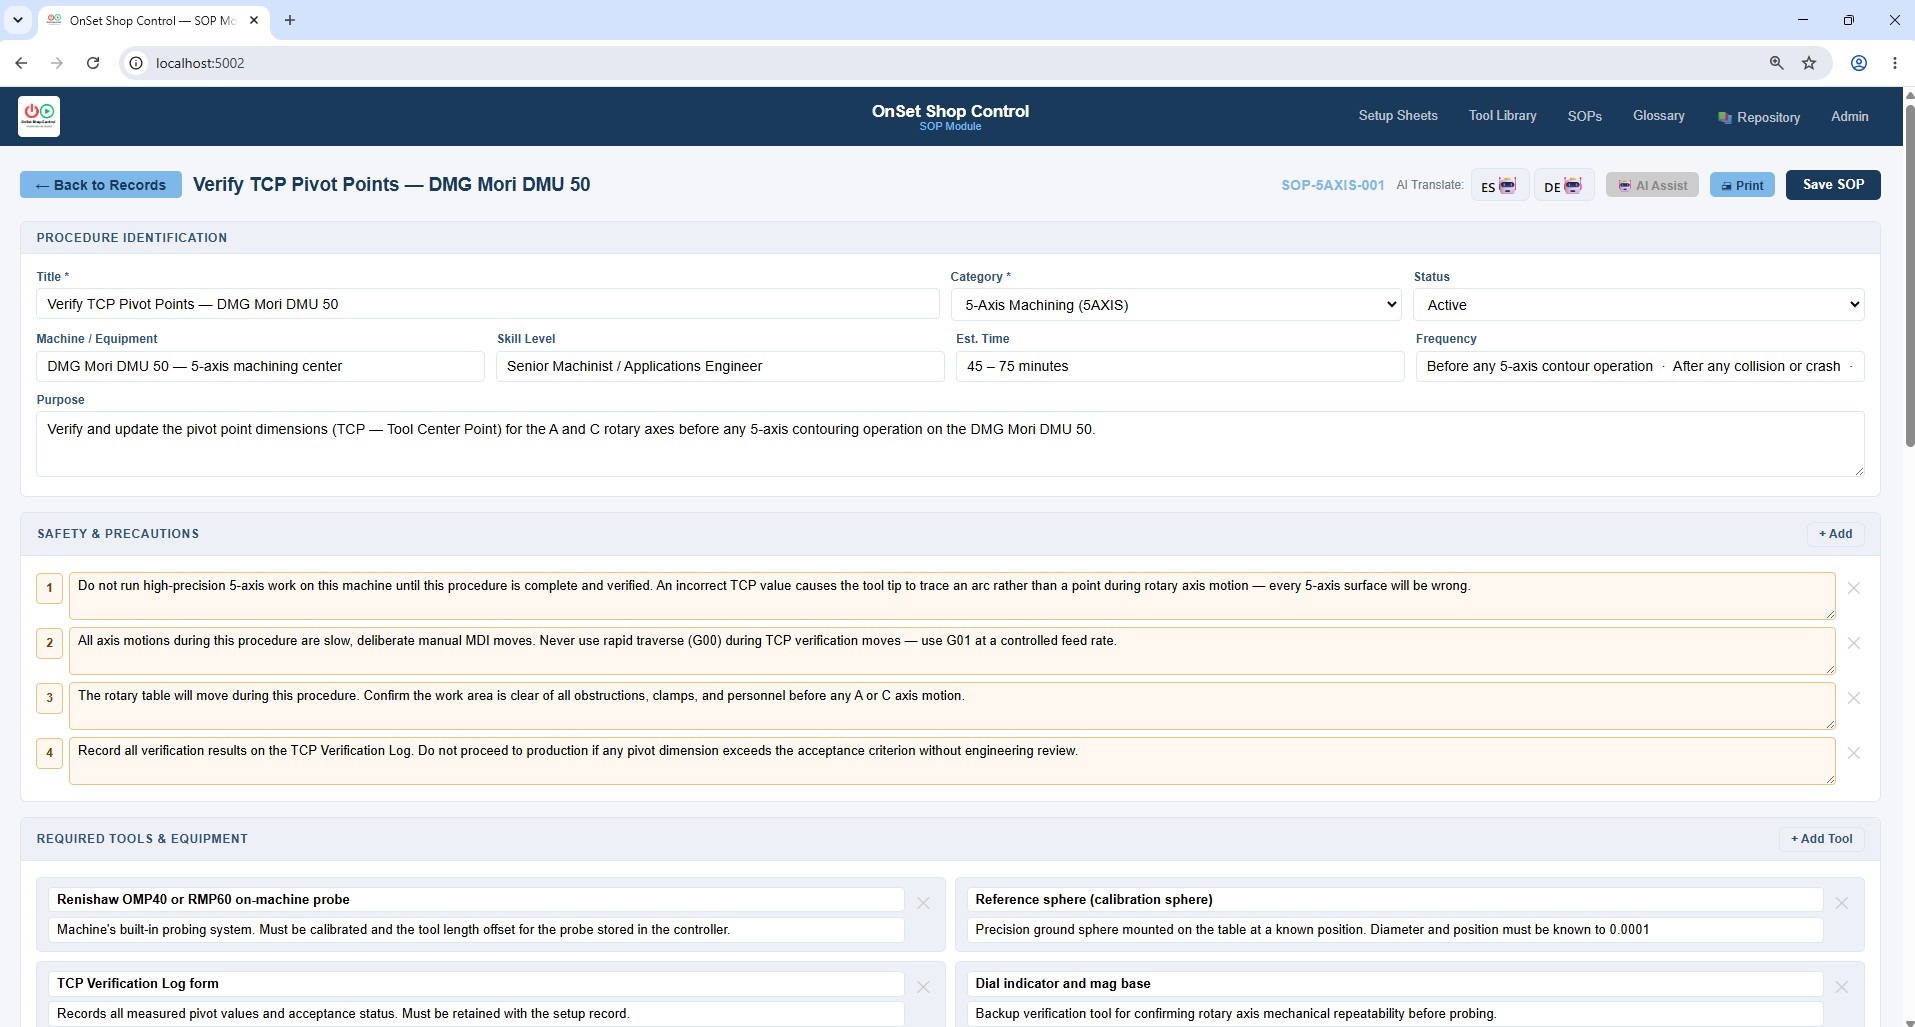The height and width of the screenshot is (1027, 1915).
Task: Add a new safety precaution
Action: point(1835,534)
